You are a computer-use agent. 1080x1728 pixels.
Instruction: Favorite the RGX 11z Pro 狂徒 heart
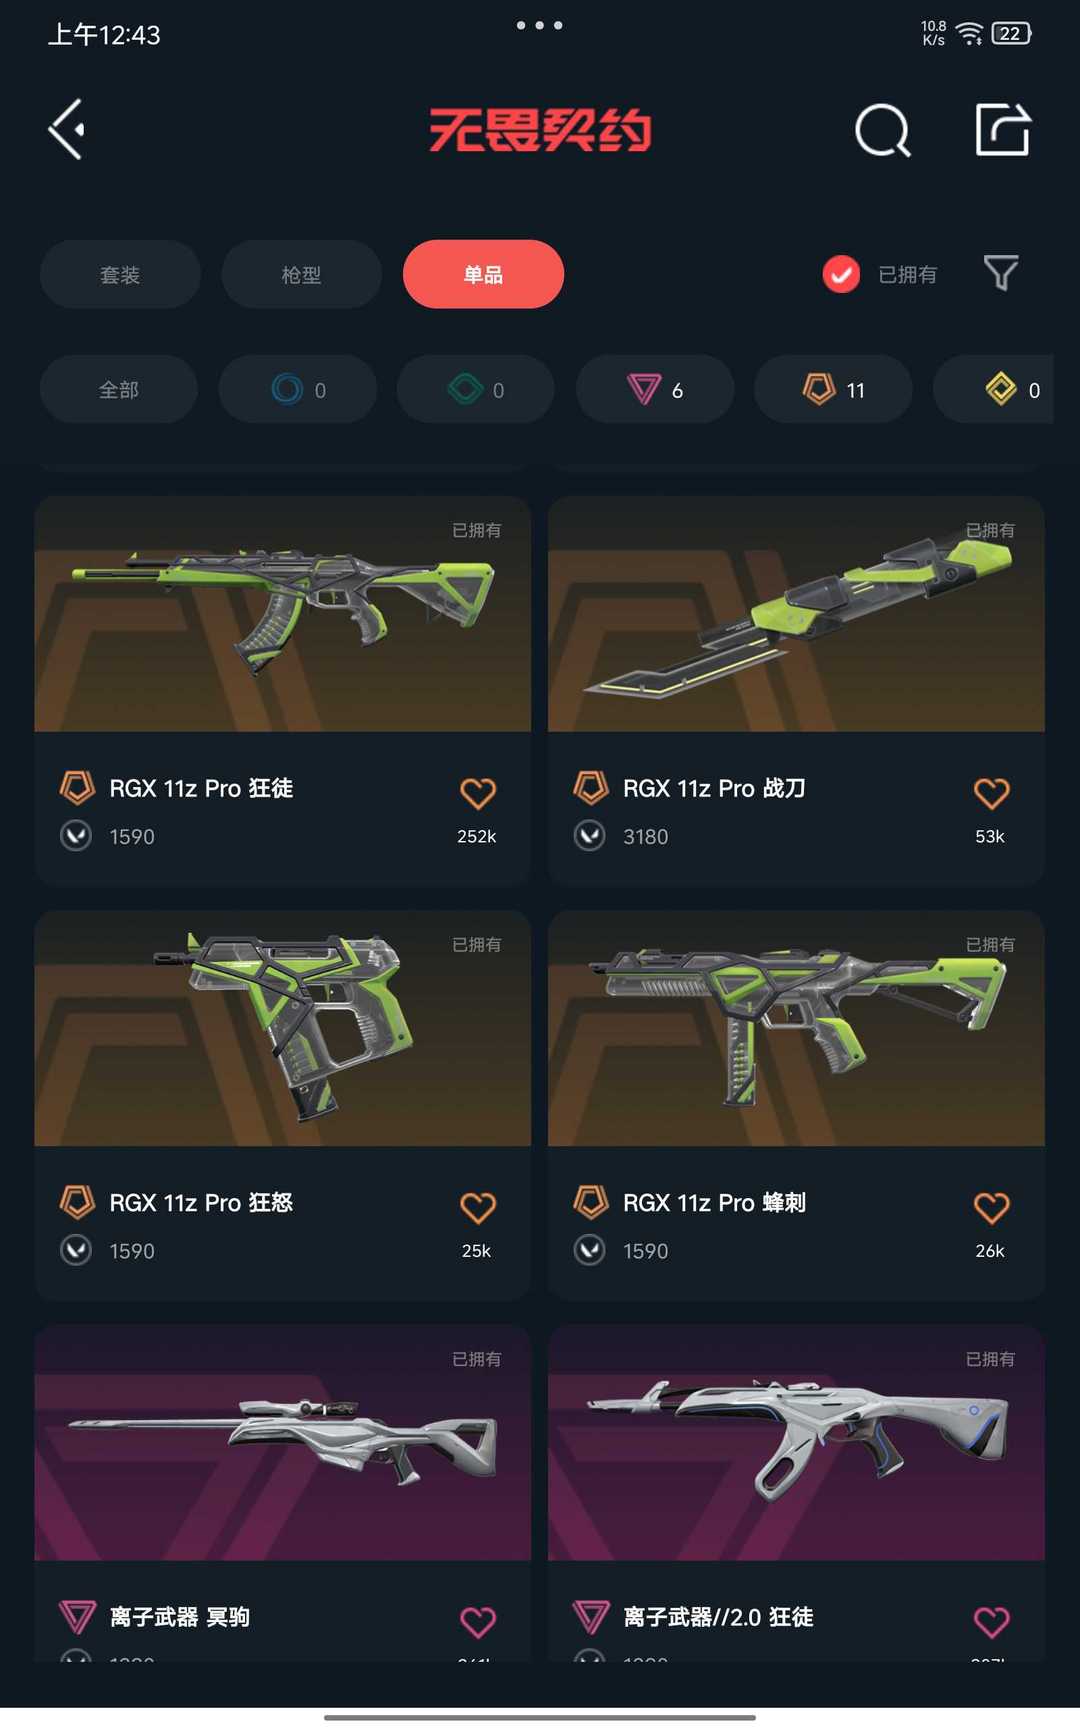[478, 793]
